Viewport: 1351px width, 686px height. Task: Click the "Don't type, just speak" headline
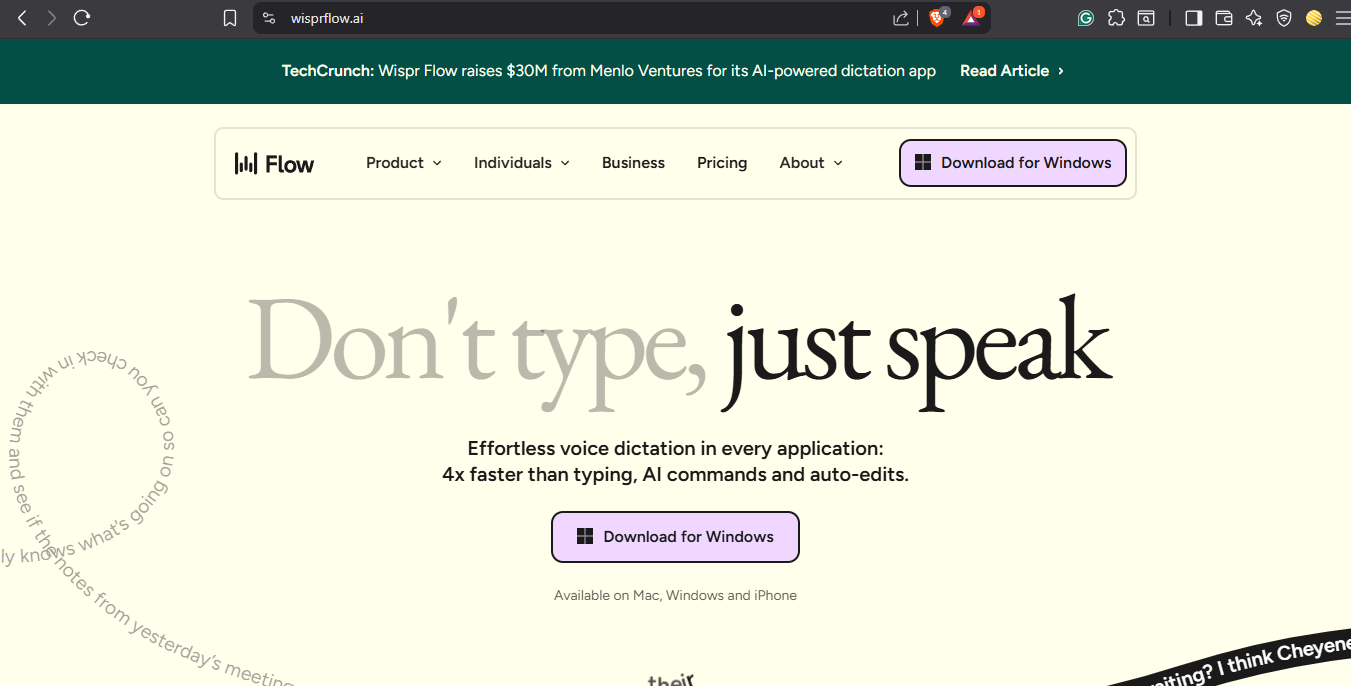click(x=679, y=350)
